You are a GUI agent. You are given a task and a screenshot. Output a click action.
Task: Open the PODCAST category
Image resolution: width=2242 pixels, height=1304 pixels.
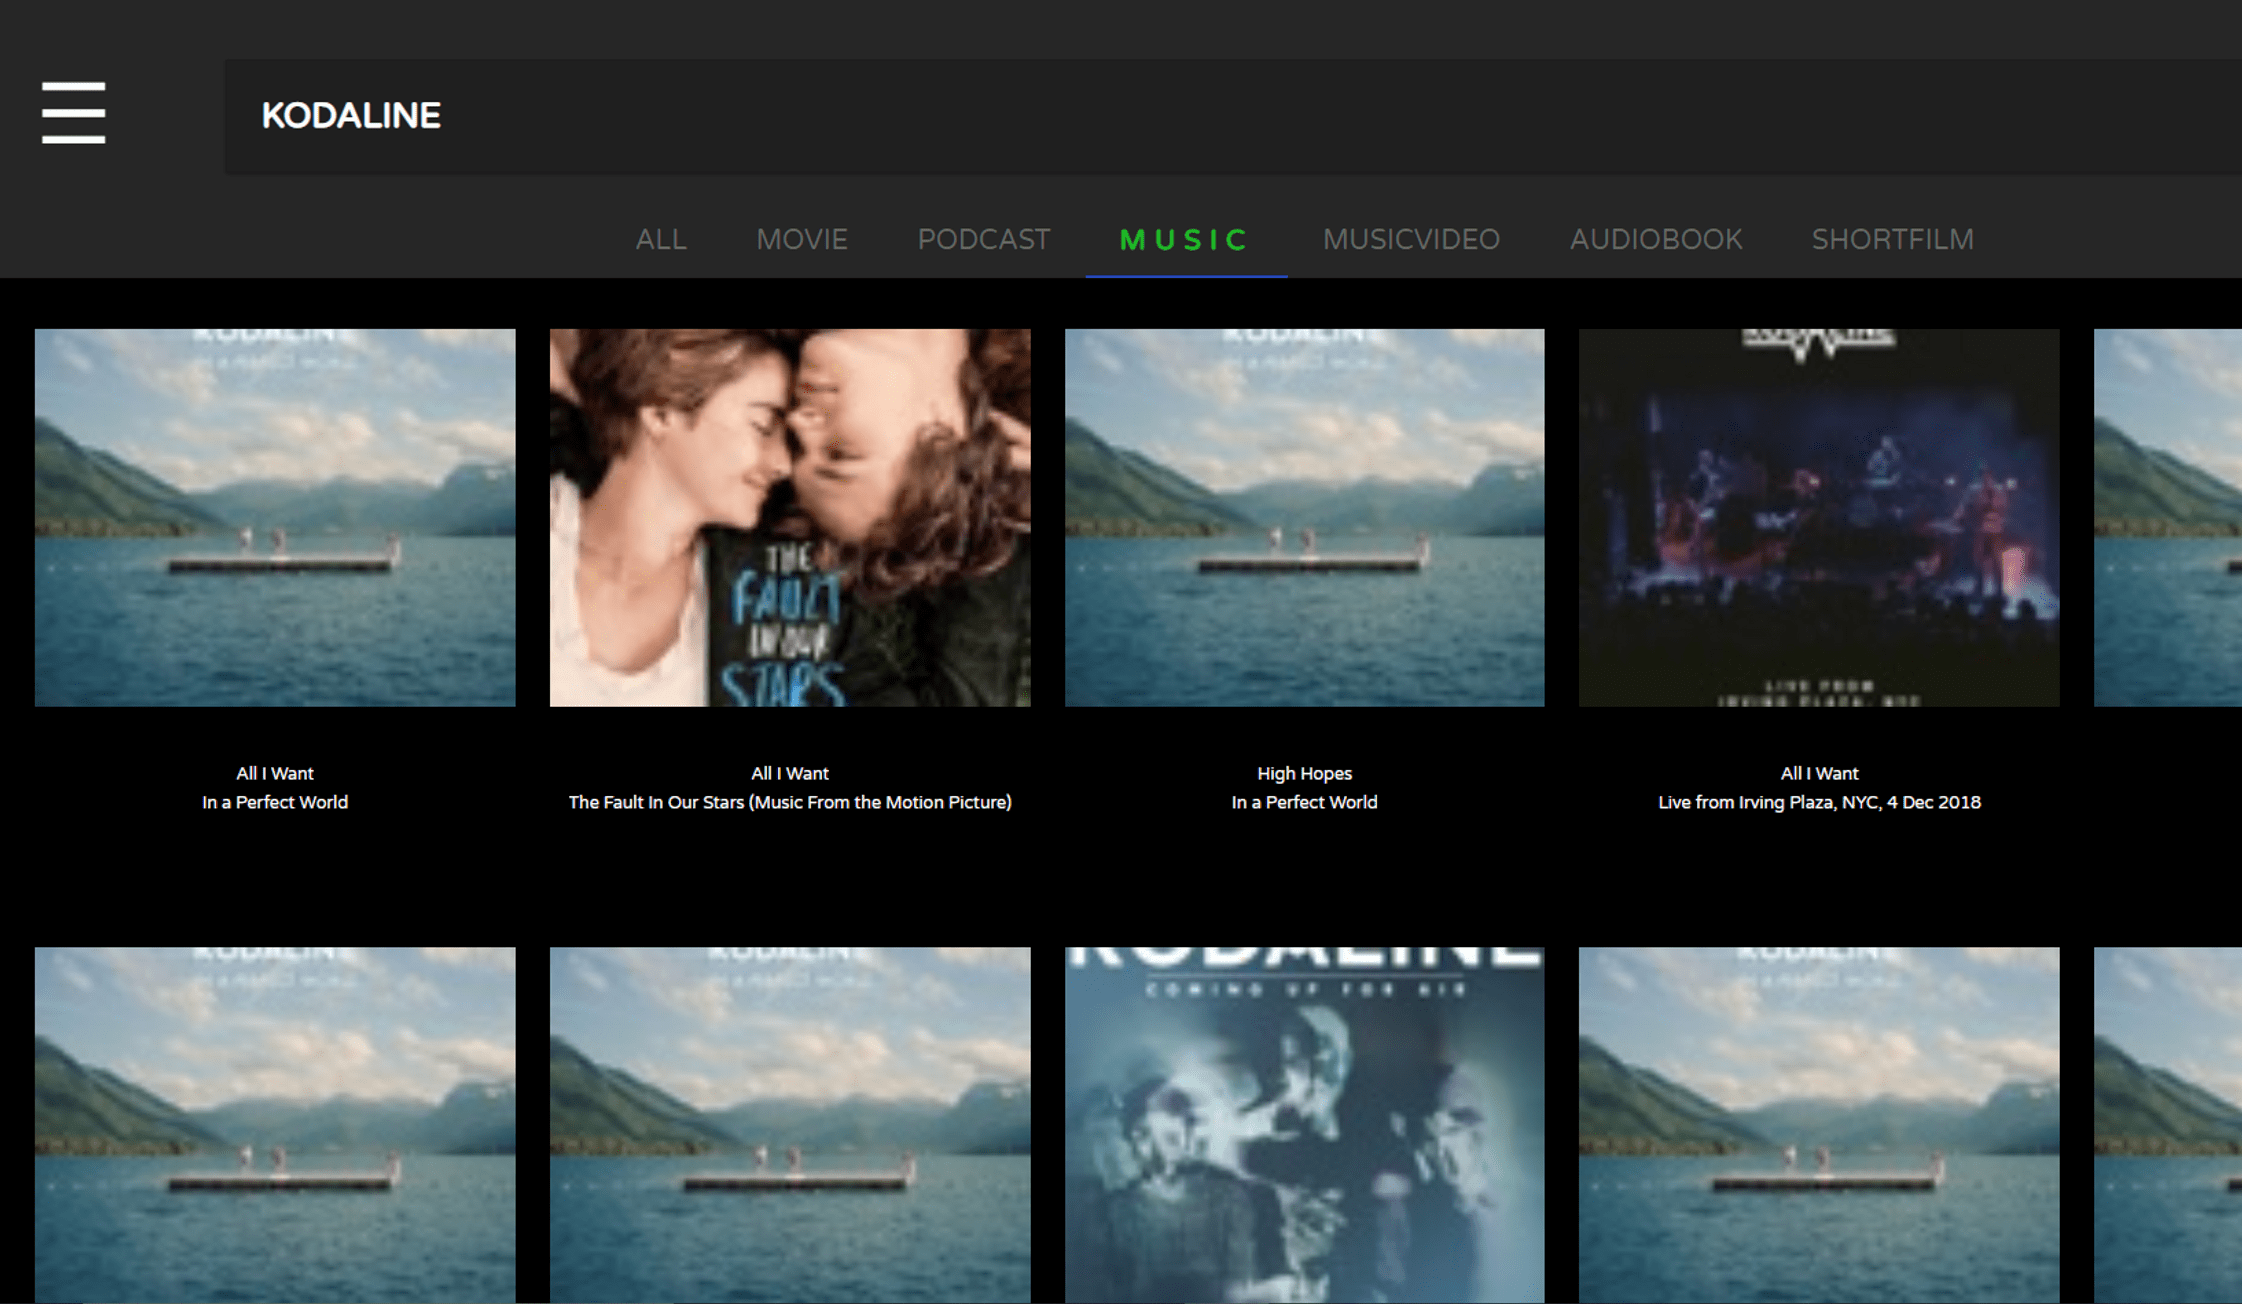pyautogui.click(x=983, y=239)
